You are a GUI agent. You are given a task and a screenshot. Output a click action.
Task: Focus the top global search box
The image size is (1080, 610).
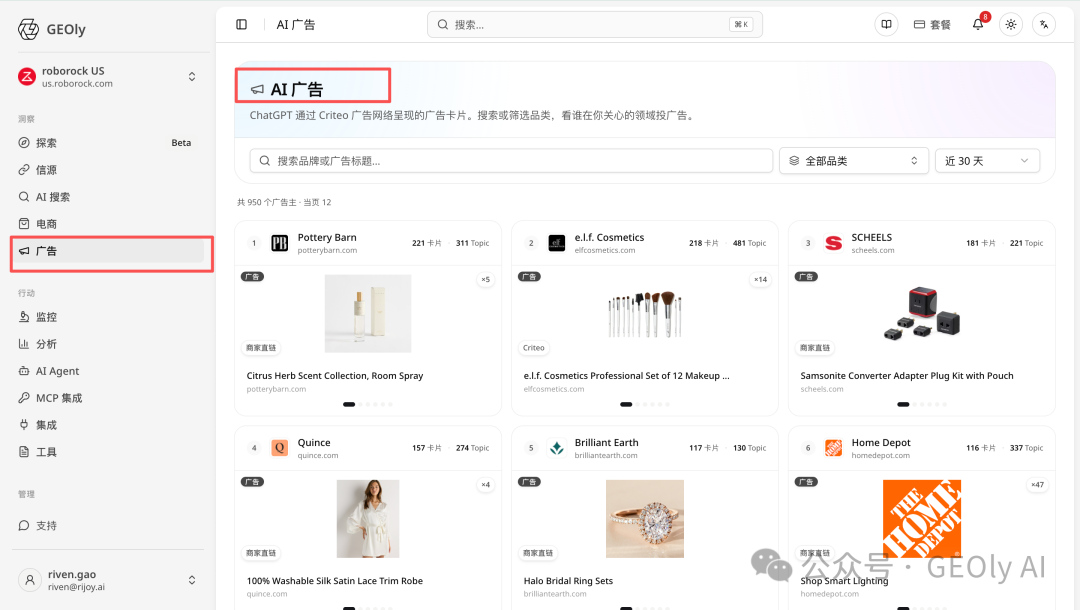(594, 25)
